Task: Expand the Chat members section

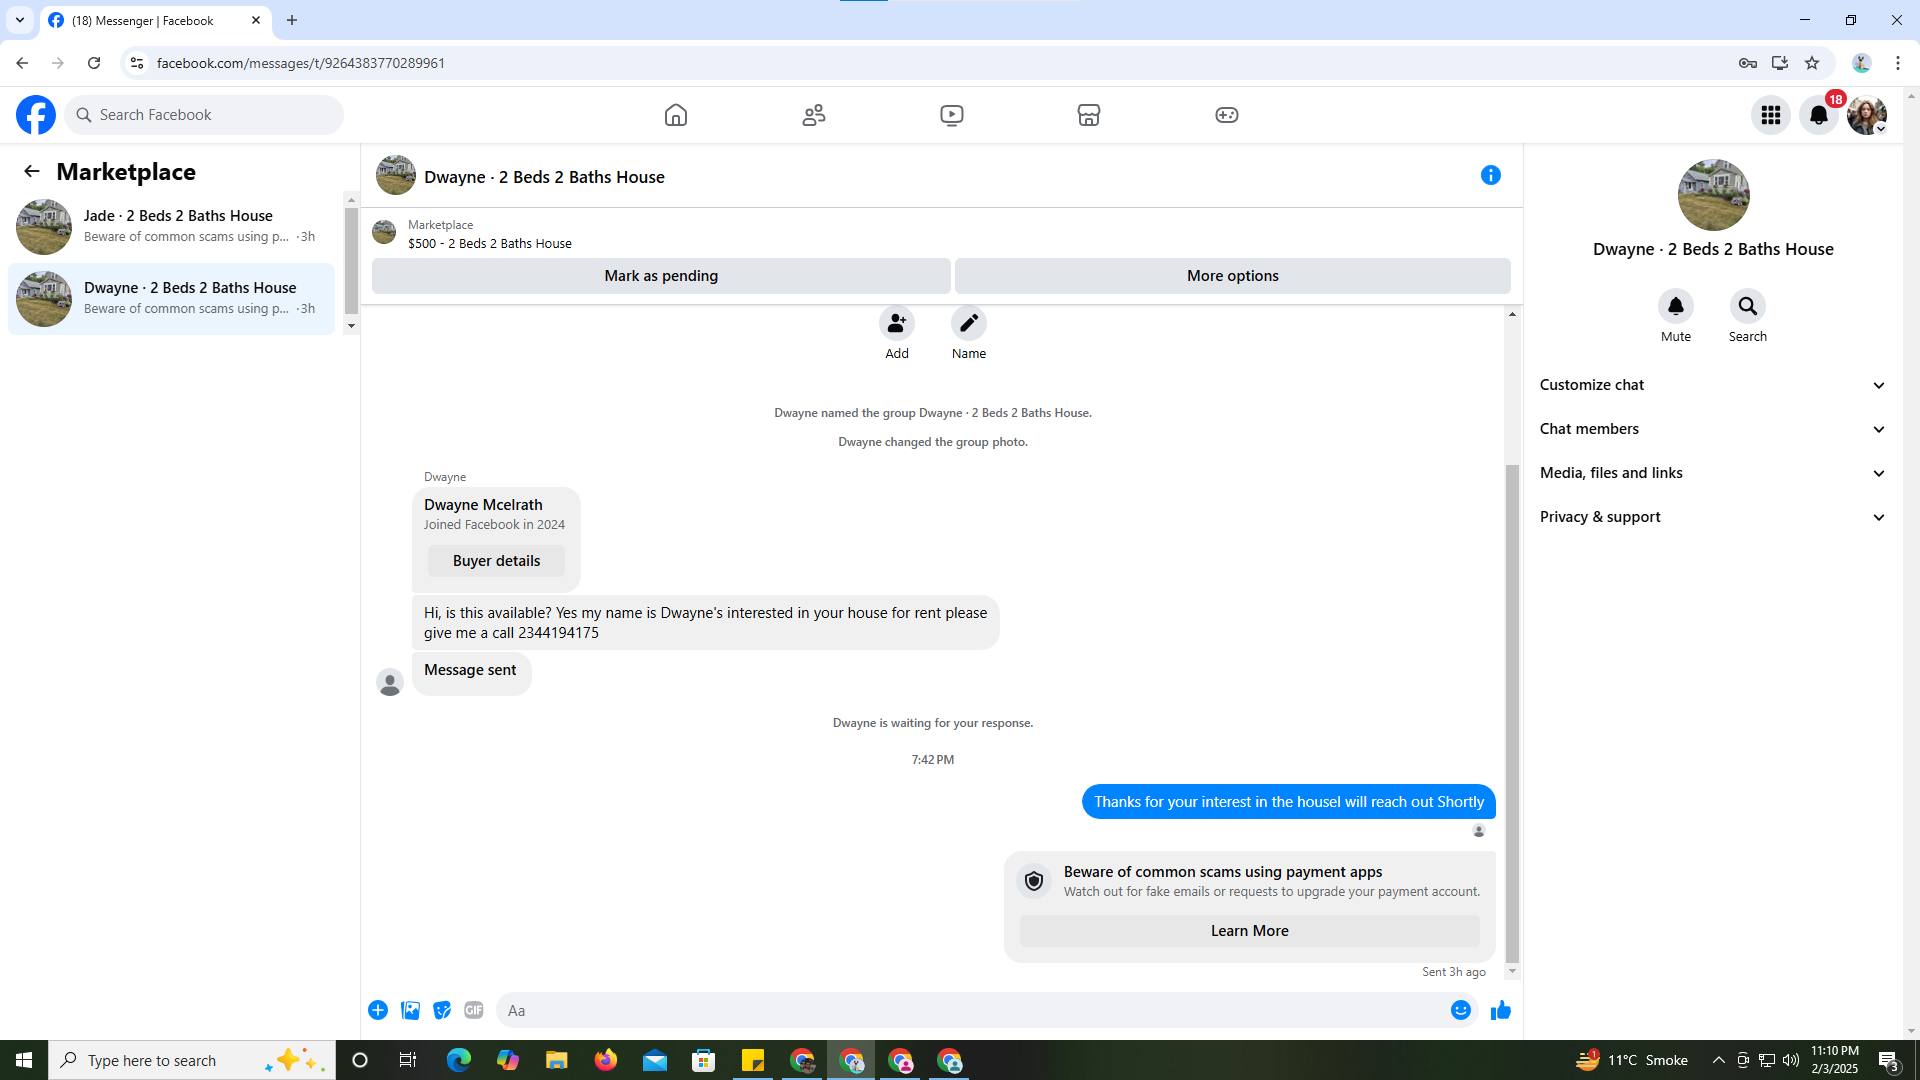Action: (1712, 429)
